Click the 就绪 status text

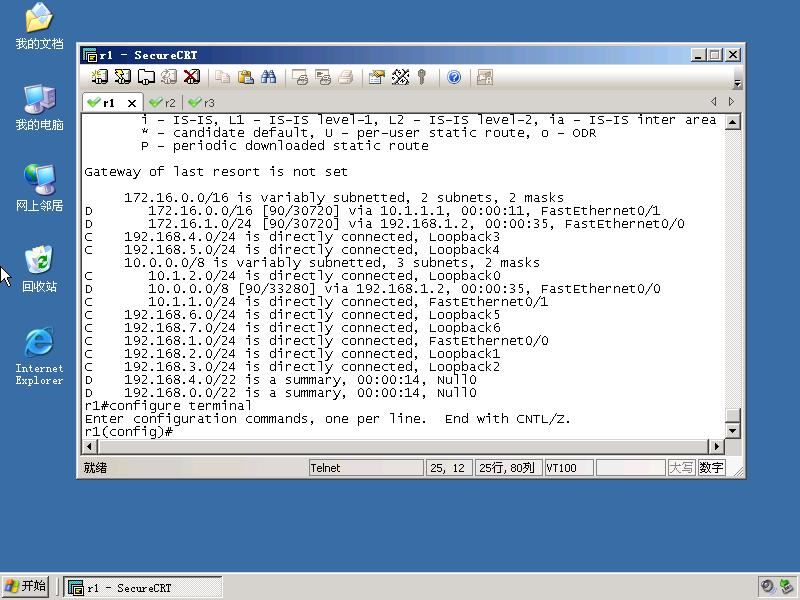point(95,468)
